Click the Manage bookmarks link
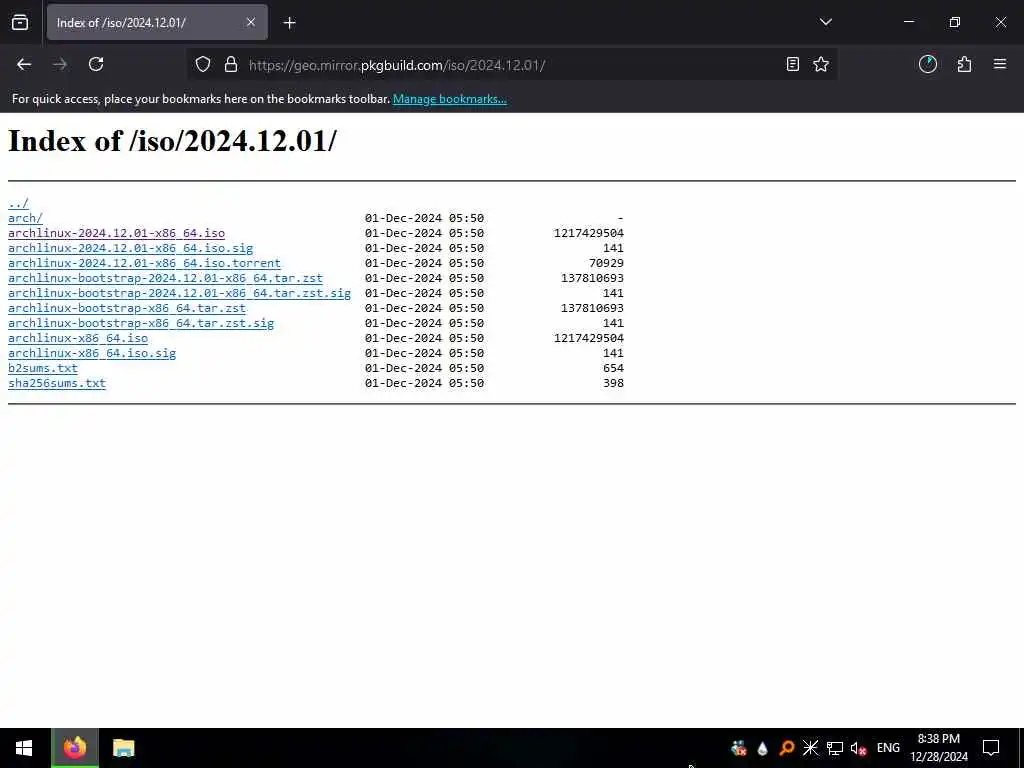 449,99
